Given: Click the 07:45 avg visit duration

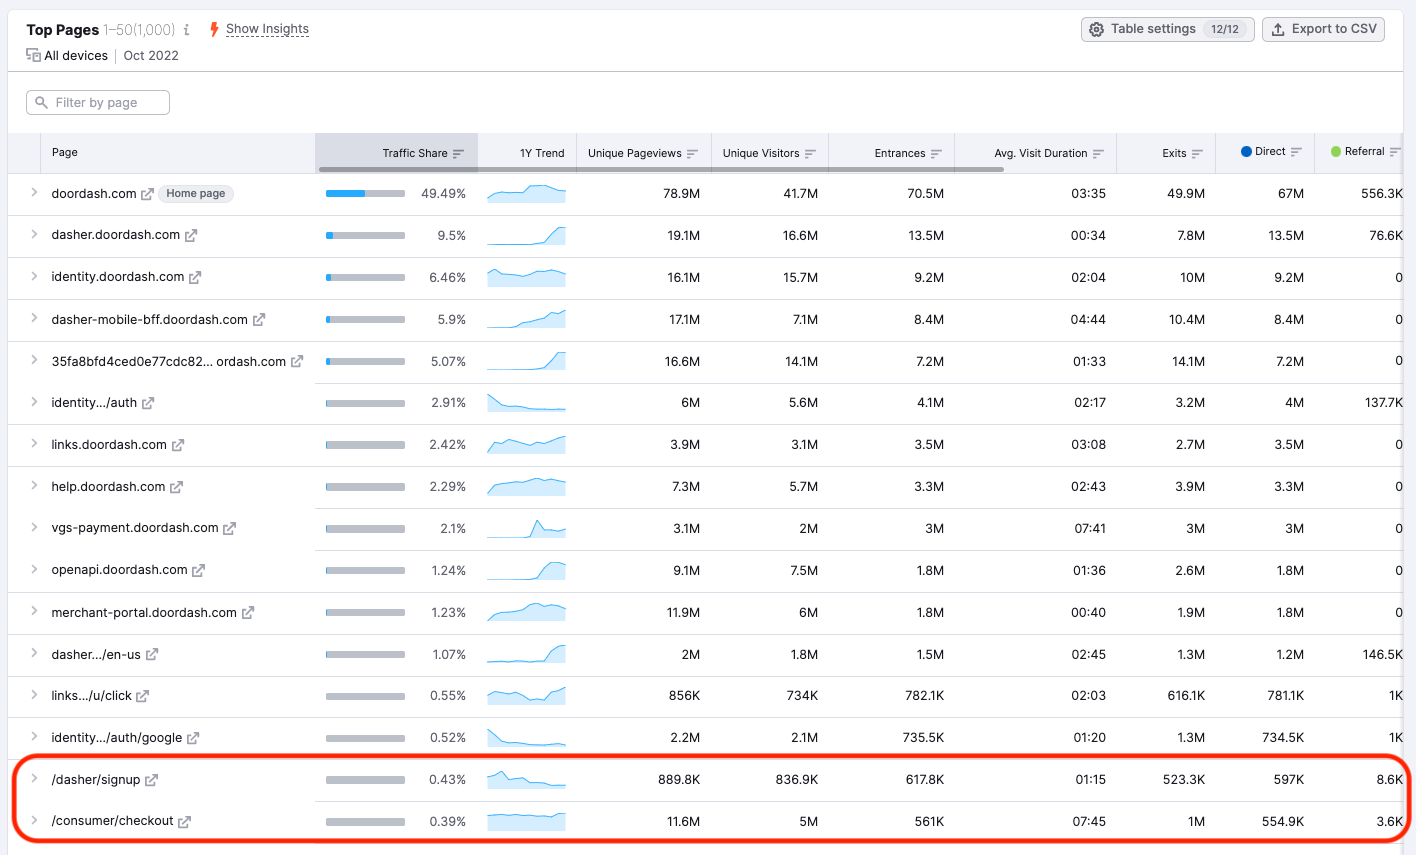Looking at the screenshot, I should [x=1089, y=822].
